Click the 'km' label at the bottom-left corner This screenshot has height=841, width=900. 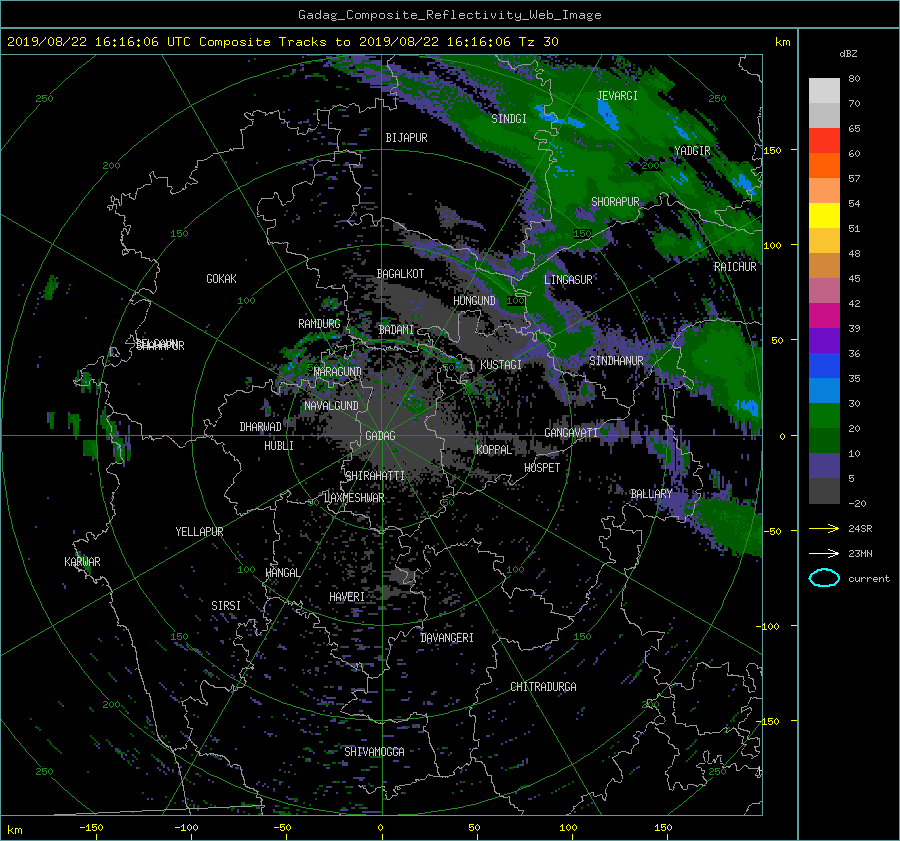point(14,830)
